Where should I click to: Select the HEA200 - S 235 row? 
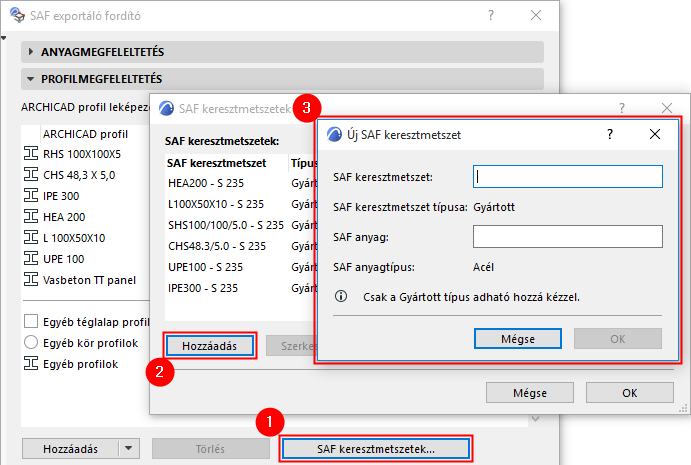[x=241, y=183]
